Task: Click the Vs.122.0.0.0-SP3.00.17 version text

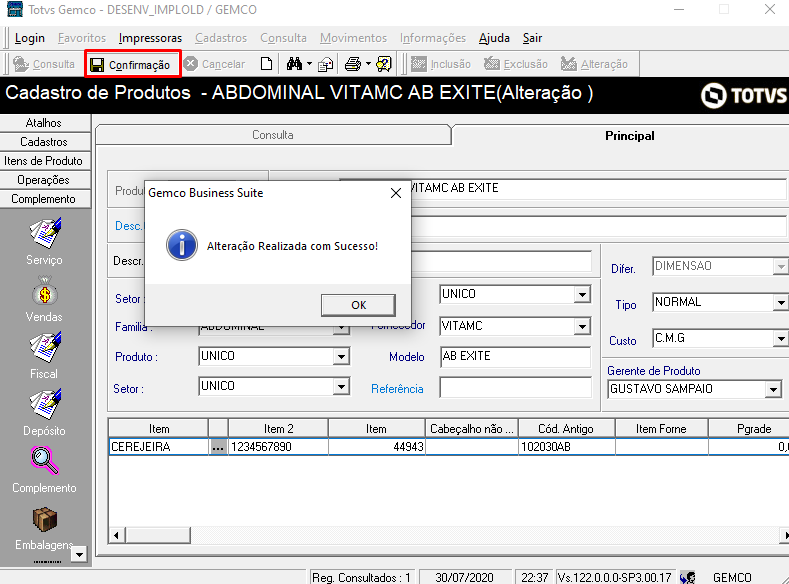Action: pos(614,577)
